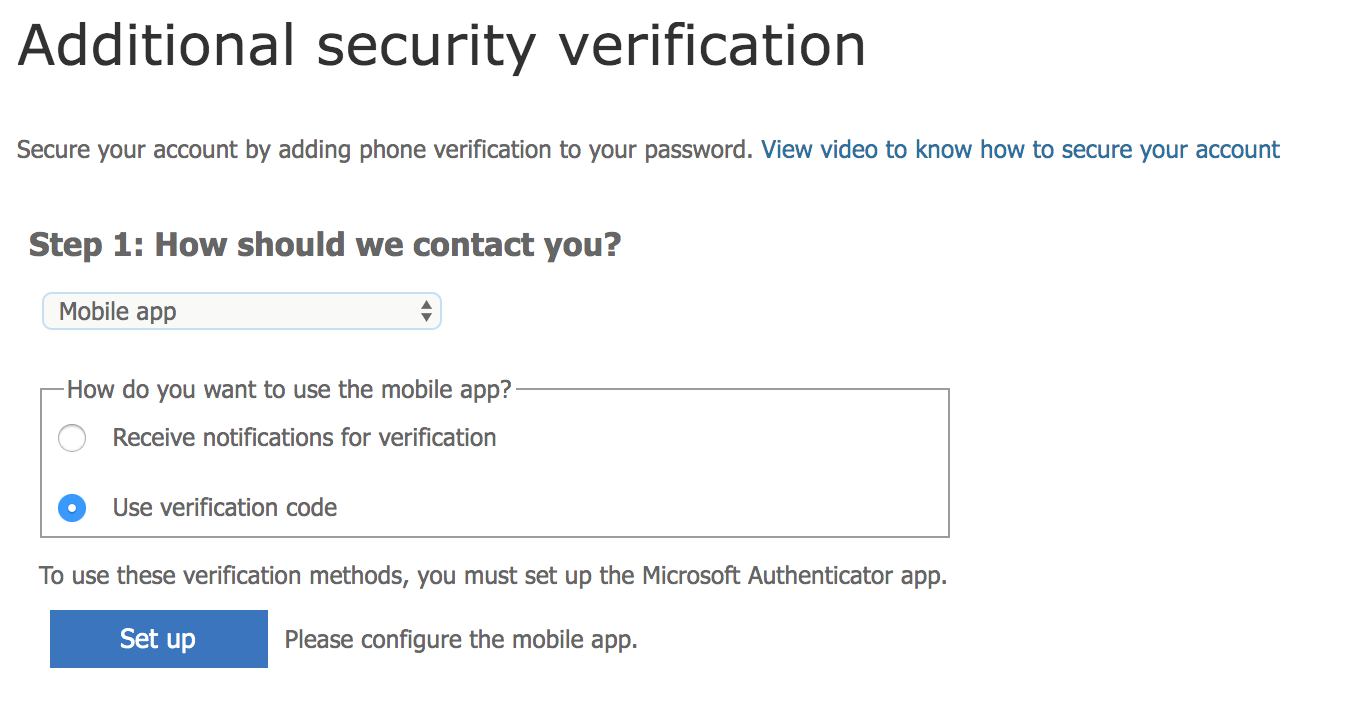Open the View video to secure your account link

tap(1020, 150)
